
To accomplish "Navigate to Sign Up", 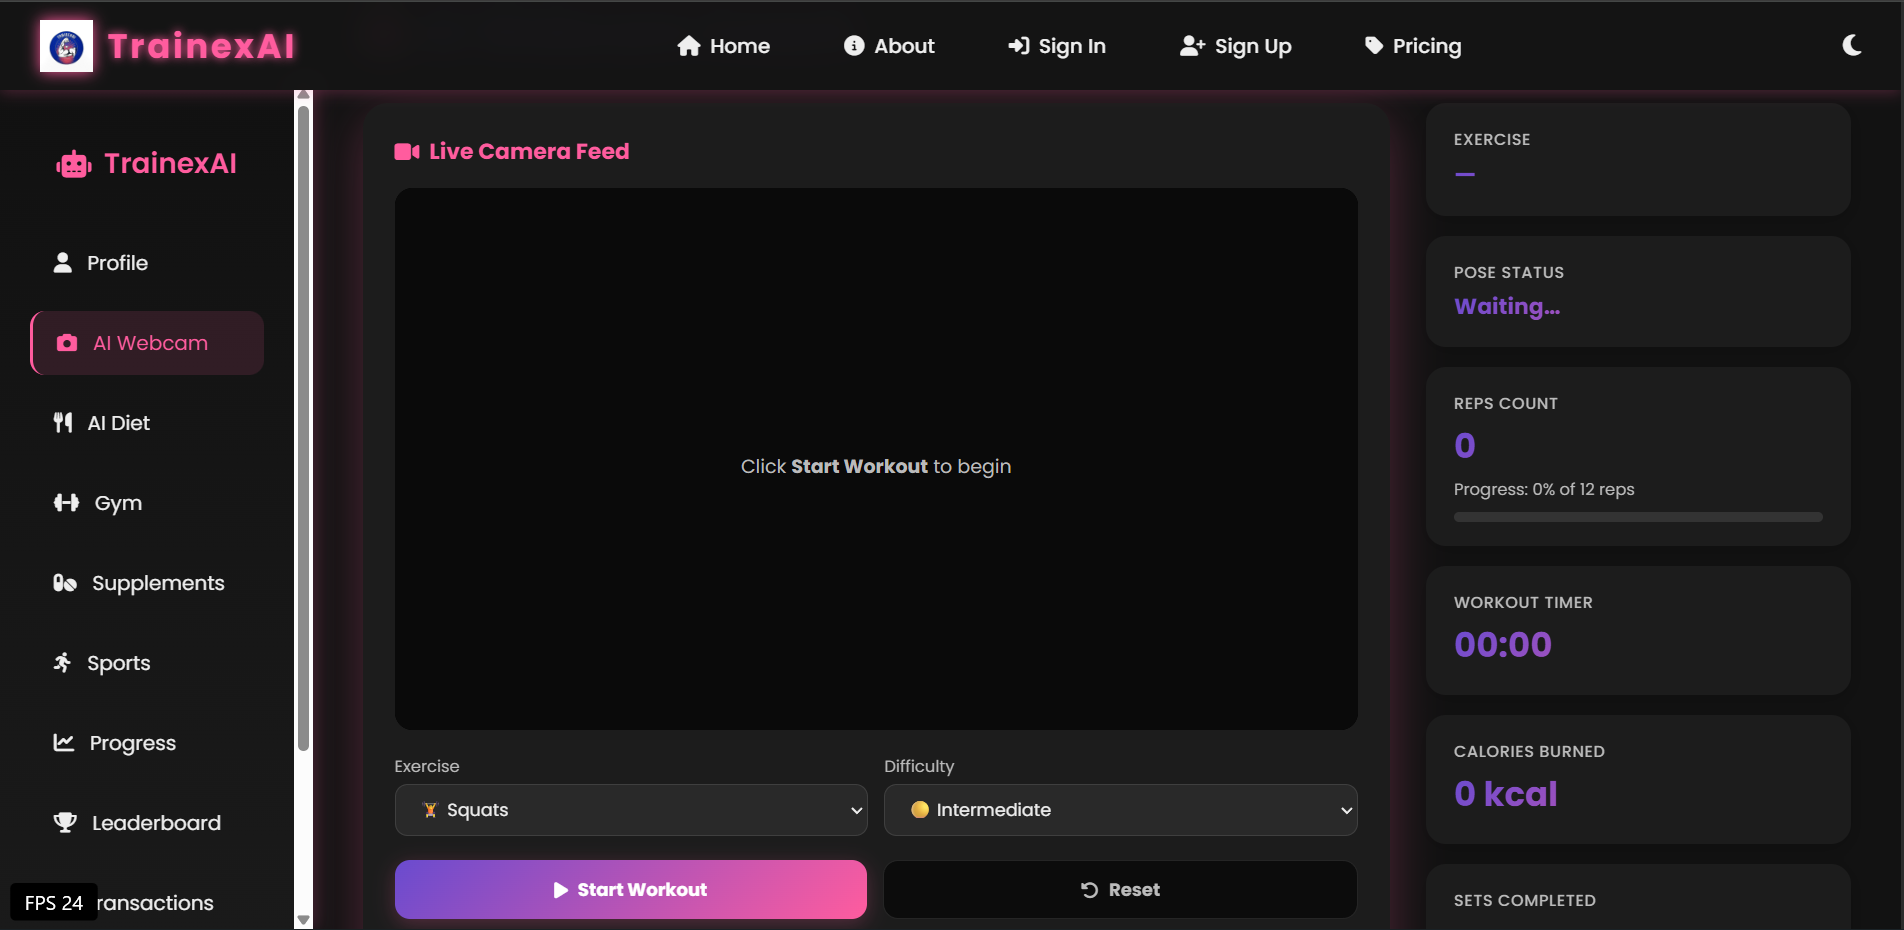I will tap(1236, 46).
